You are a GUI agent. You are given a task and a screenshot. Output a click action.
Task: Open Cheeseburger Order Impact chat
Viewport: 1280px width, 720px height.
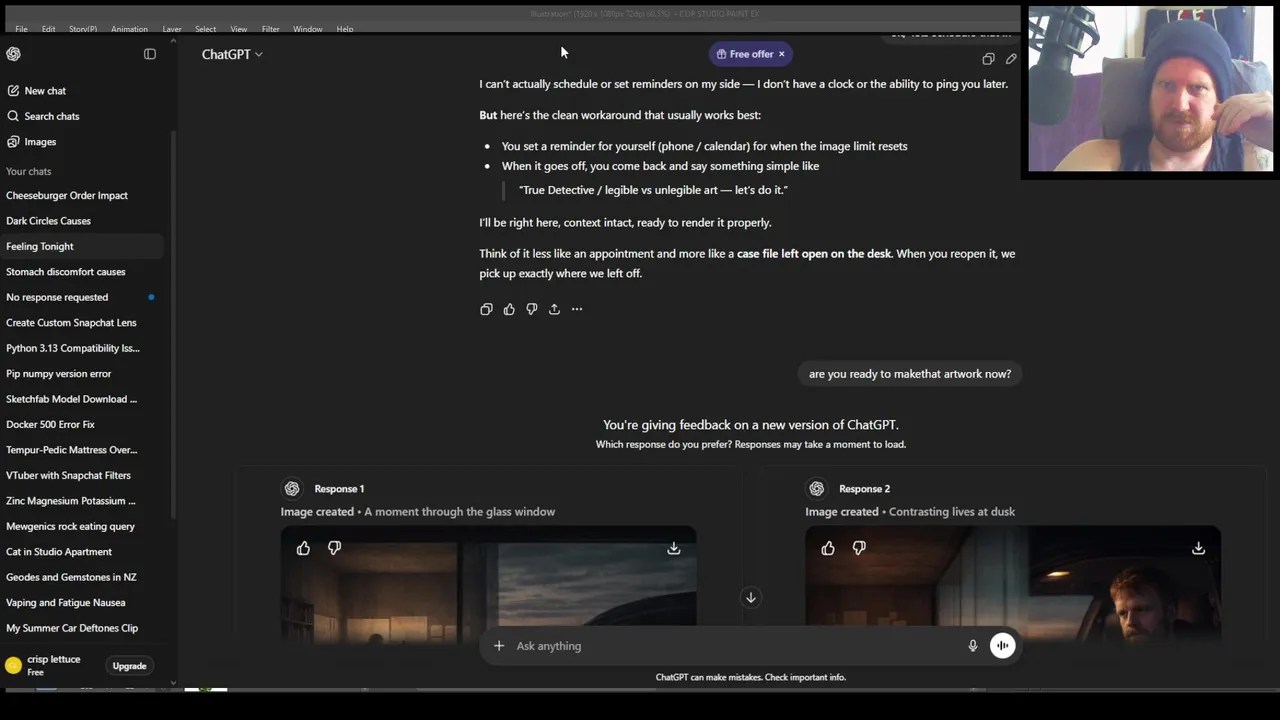[x=82, y=196]
